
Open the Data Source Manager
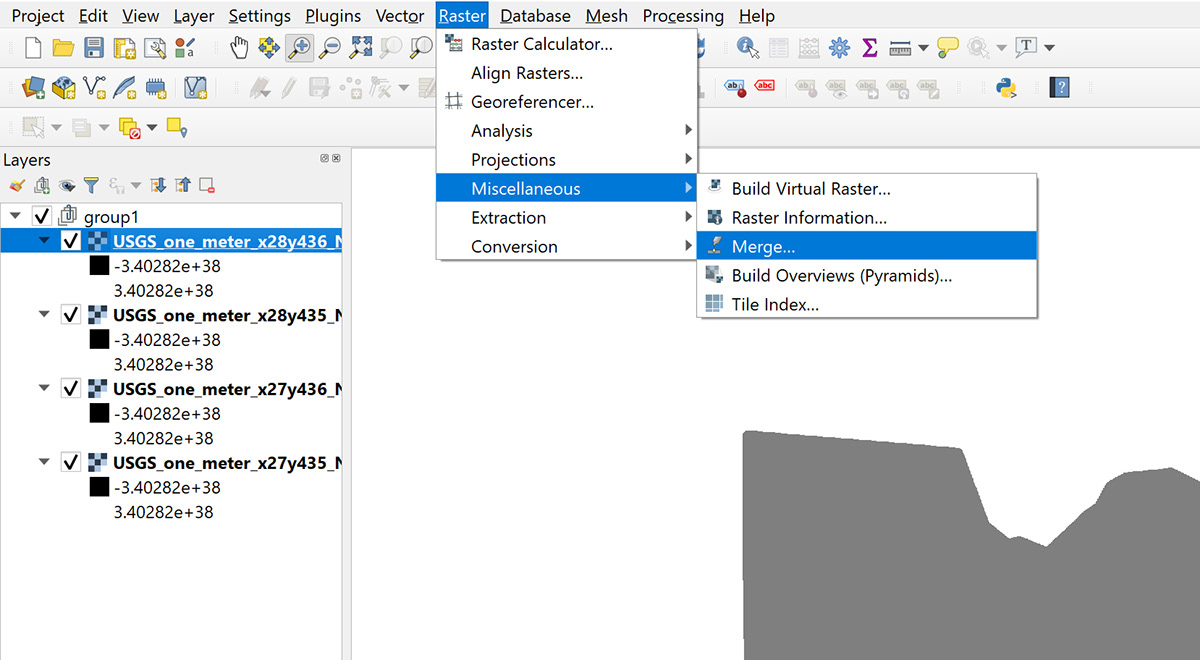[x=33, y=87]
